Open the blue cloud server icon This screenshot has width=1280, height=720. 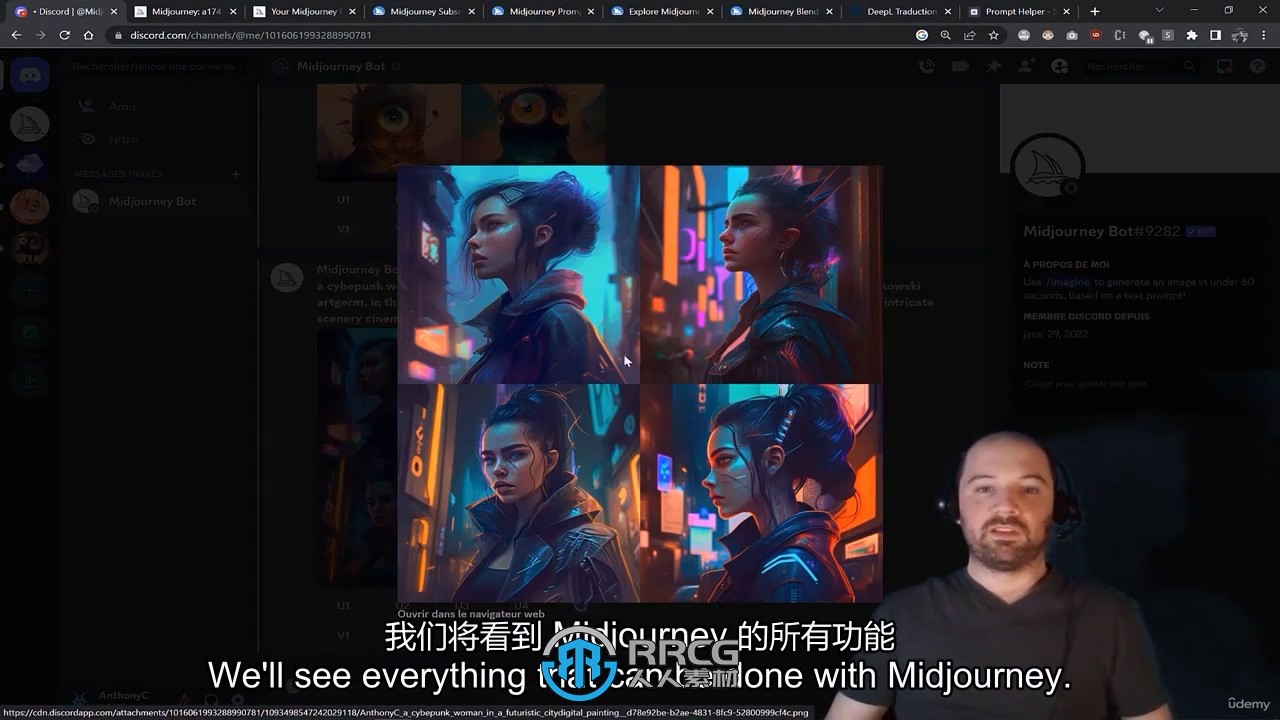coord(29,164)
